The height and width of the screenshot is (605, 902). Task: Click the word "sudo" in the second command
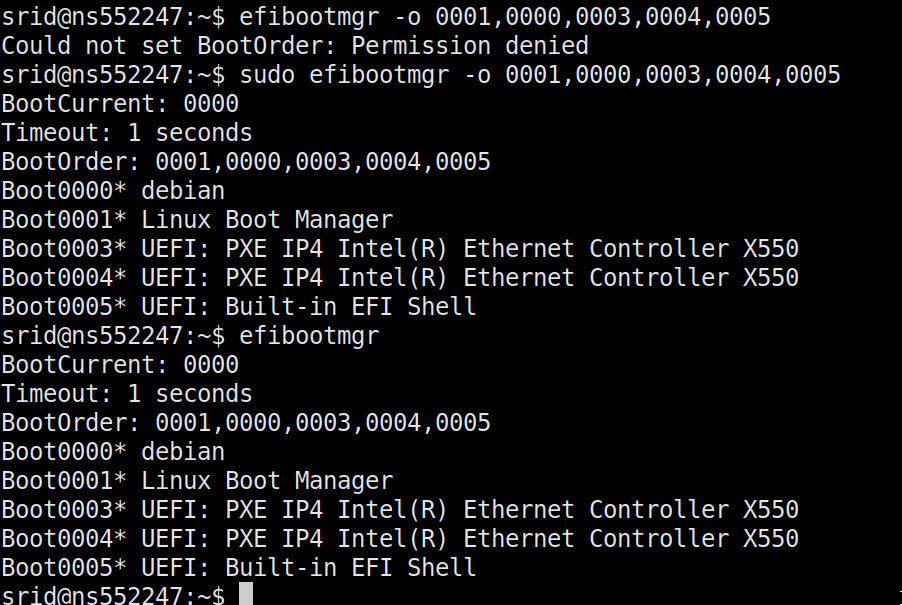coord(266,75)
